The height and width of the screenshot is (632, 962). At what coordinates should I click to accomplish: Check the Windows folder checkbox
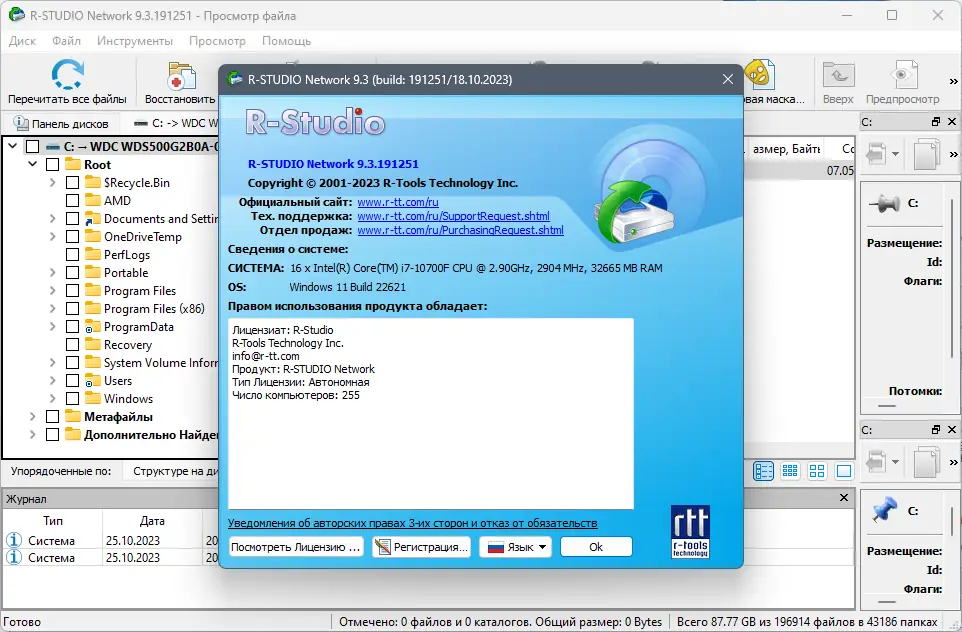[72, 399]
